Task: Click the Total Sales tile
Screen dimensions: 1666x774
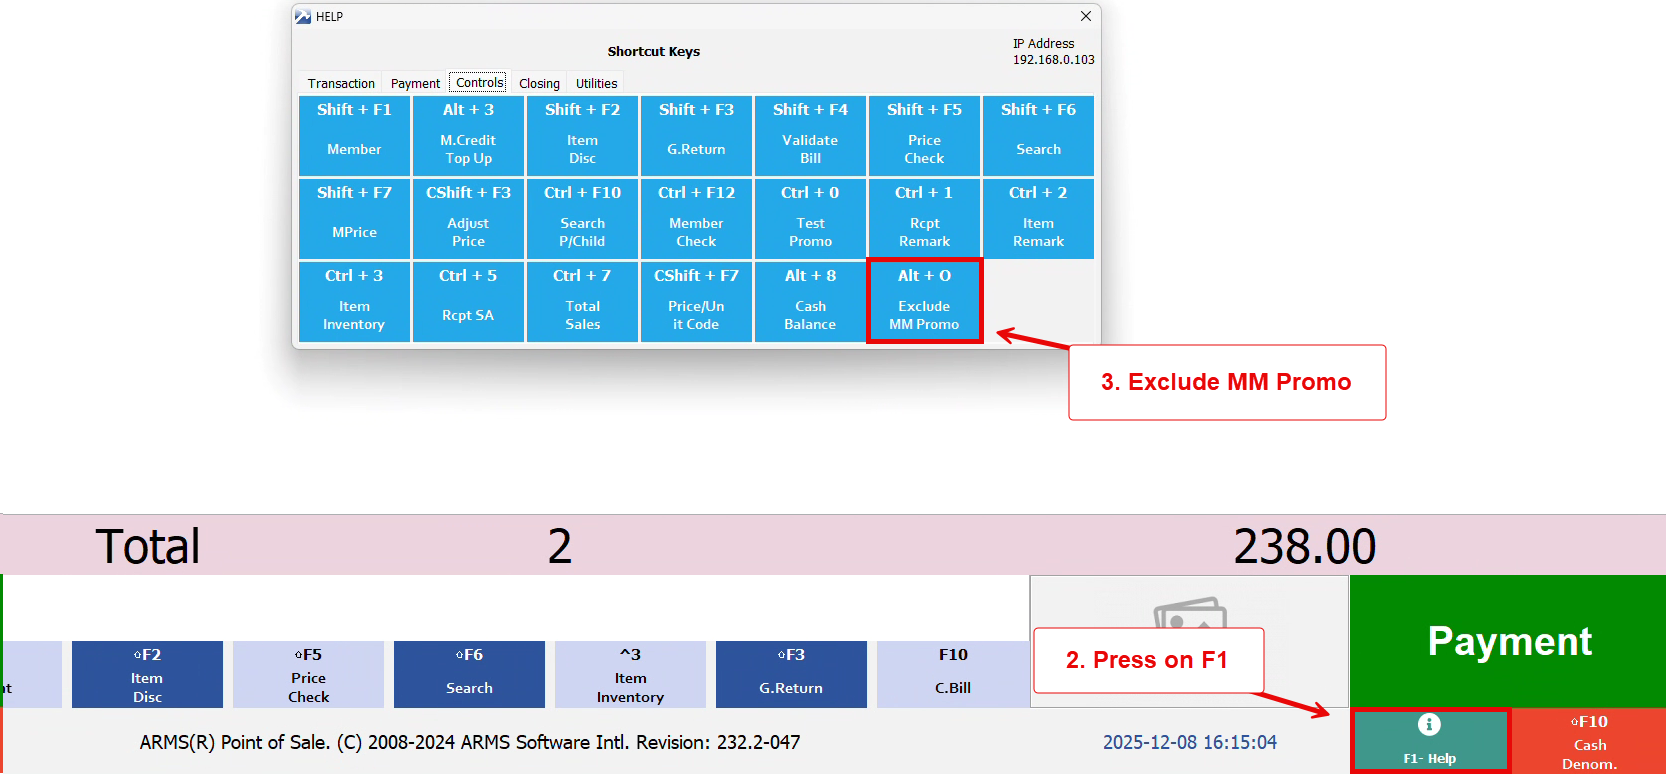Action: click(582, 301)
